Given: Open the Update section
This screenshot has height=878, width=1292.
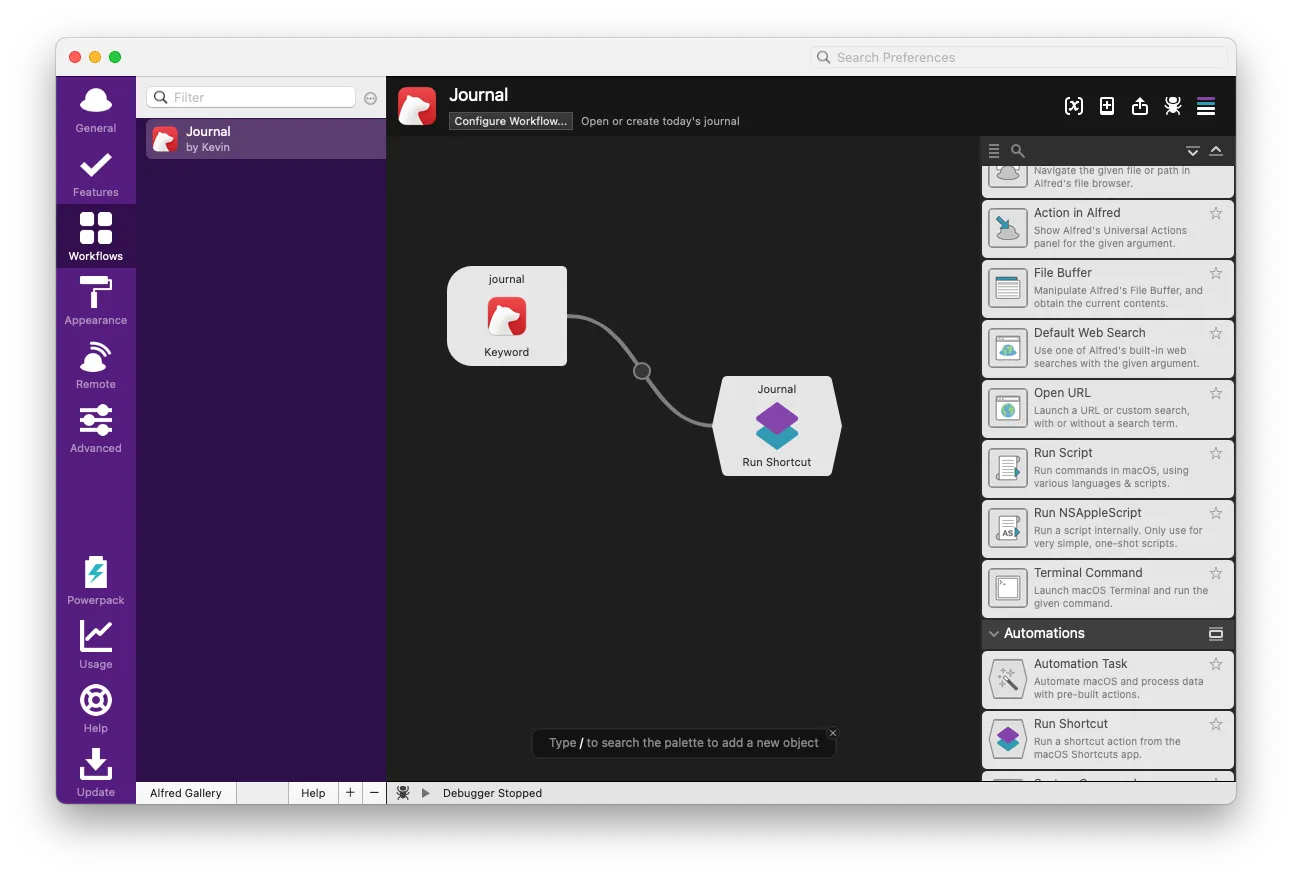Looking at the screenshot, I should point(96,773).
